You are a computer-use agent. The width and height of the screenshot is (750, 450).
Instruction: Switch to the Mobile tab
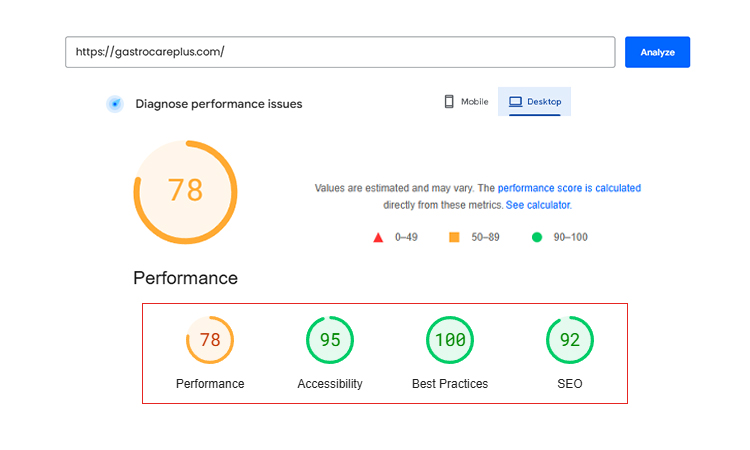click(x=466, y=101)
